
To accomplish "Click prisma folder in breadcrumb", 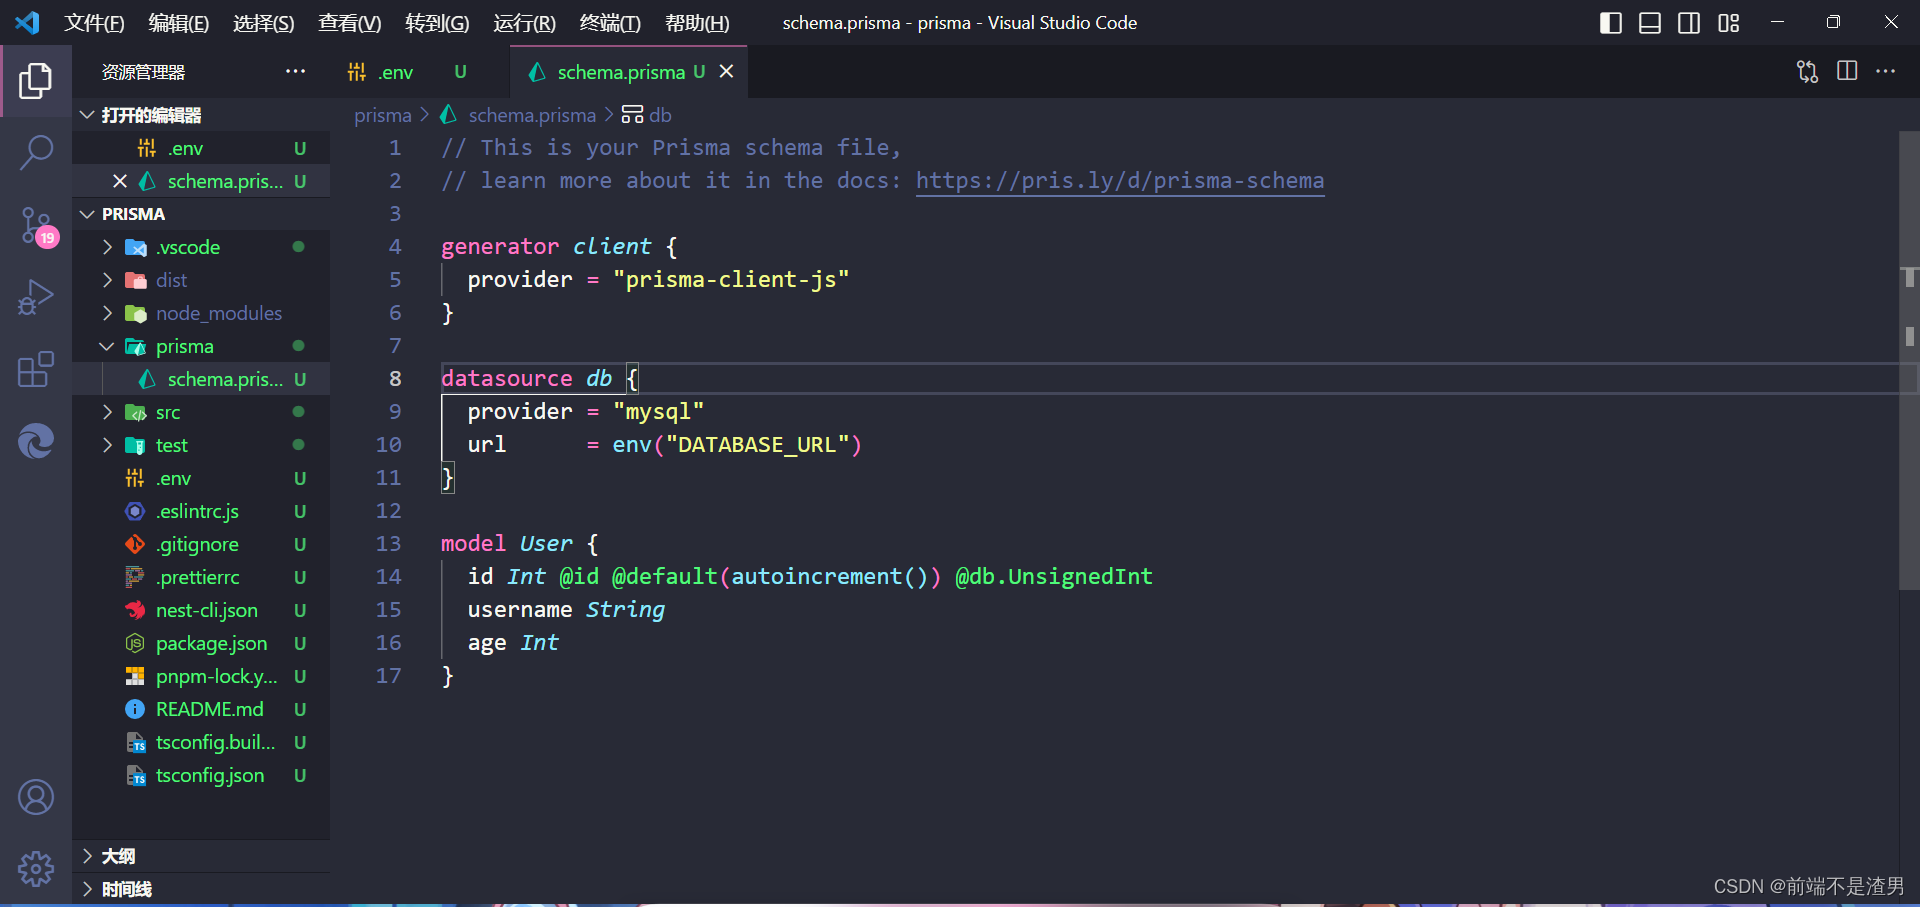I will click(x=383, y=115).
